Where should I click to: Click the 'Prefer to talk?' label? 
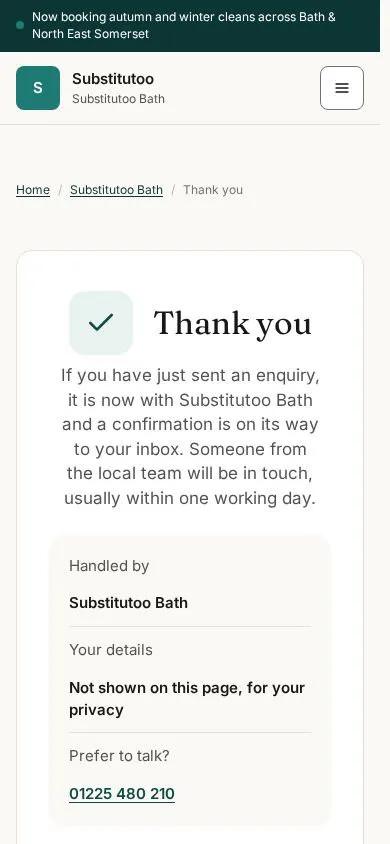tap(119, 756)
